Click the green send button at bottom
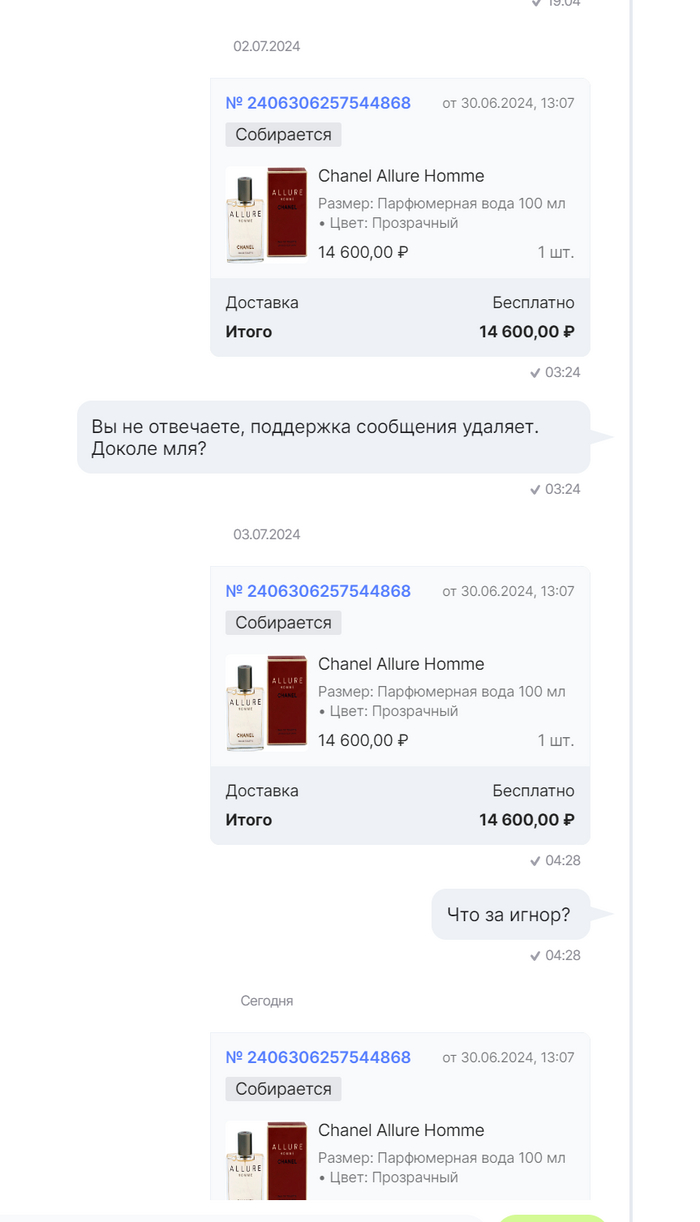The image size is (700, 1222). 553,1218
